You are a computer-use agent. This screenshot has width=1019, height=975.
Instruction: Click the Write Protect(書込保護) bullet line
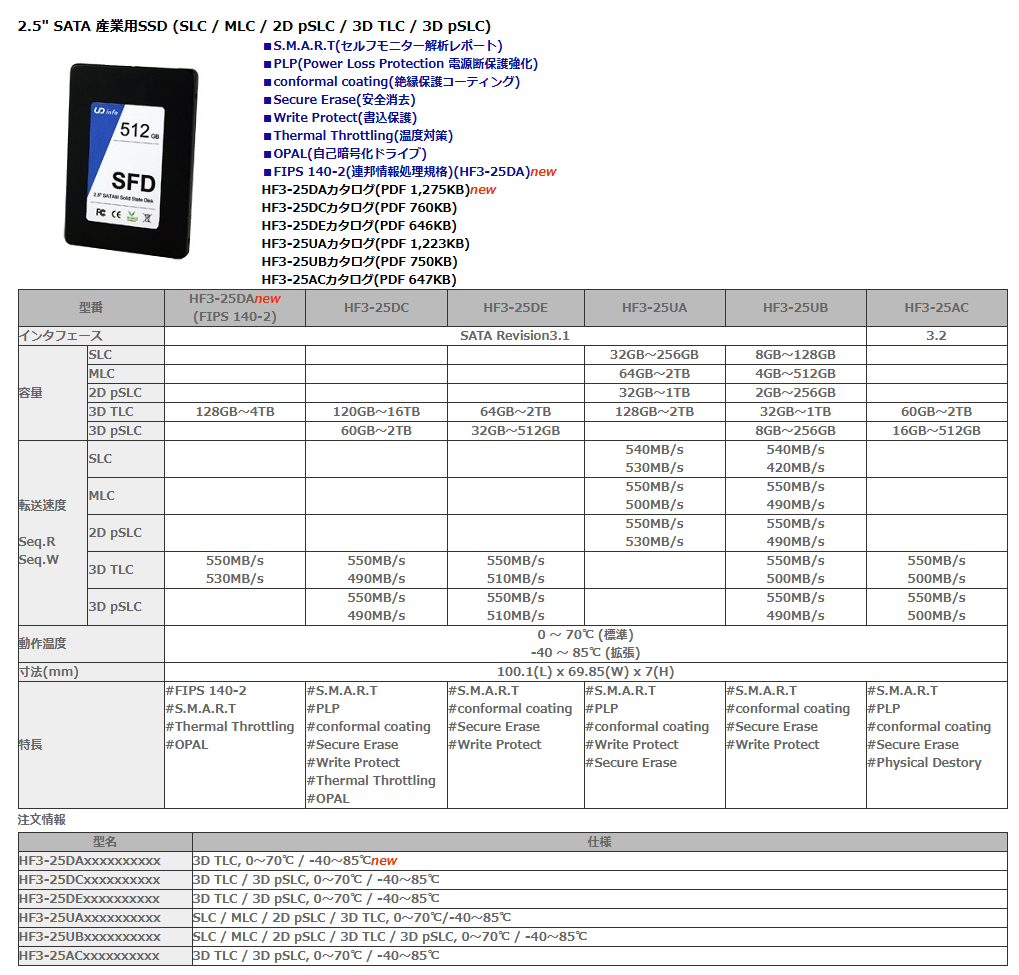click(340, 118)
